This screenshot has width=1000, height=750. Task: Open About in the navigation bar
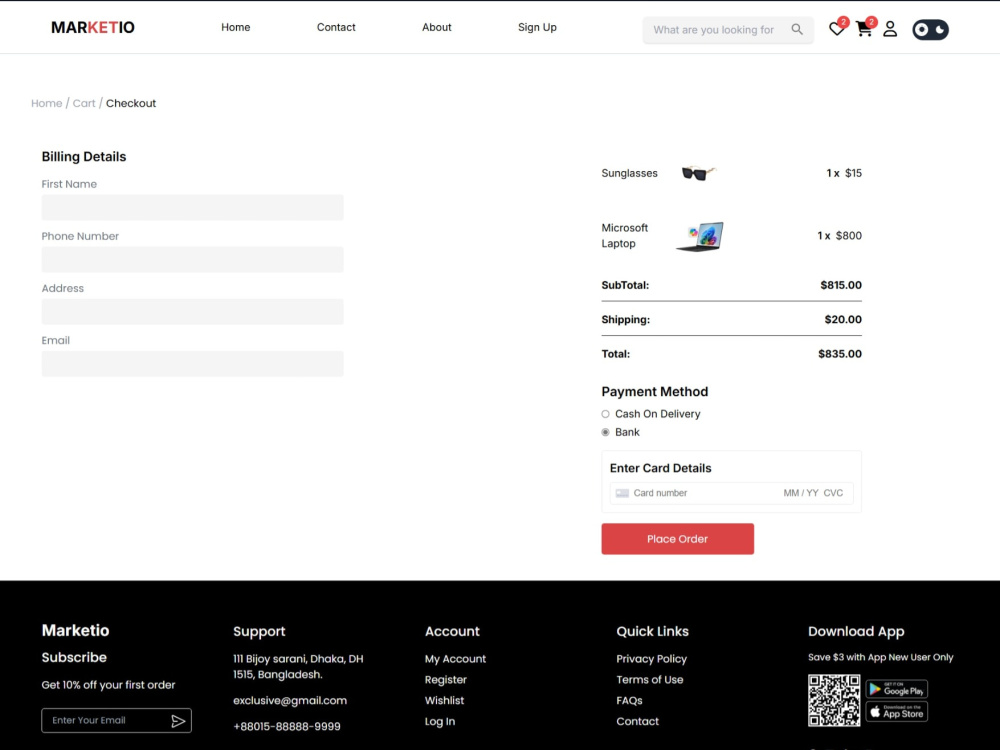click(436, 27)
